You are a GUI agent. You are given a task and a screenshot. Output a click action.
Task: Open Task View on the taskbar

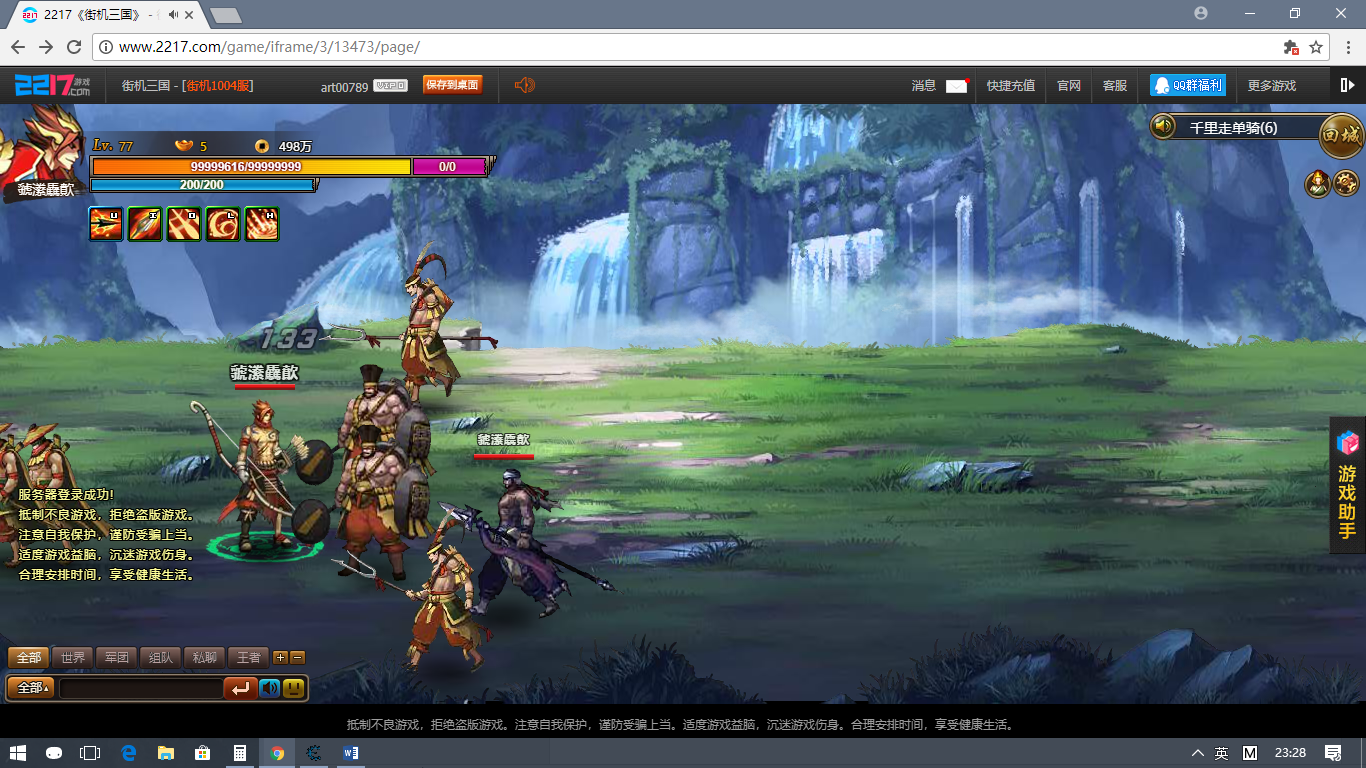90,753
